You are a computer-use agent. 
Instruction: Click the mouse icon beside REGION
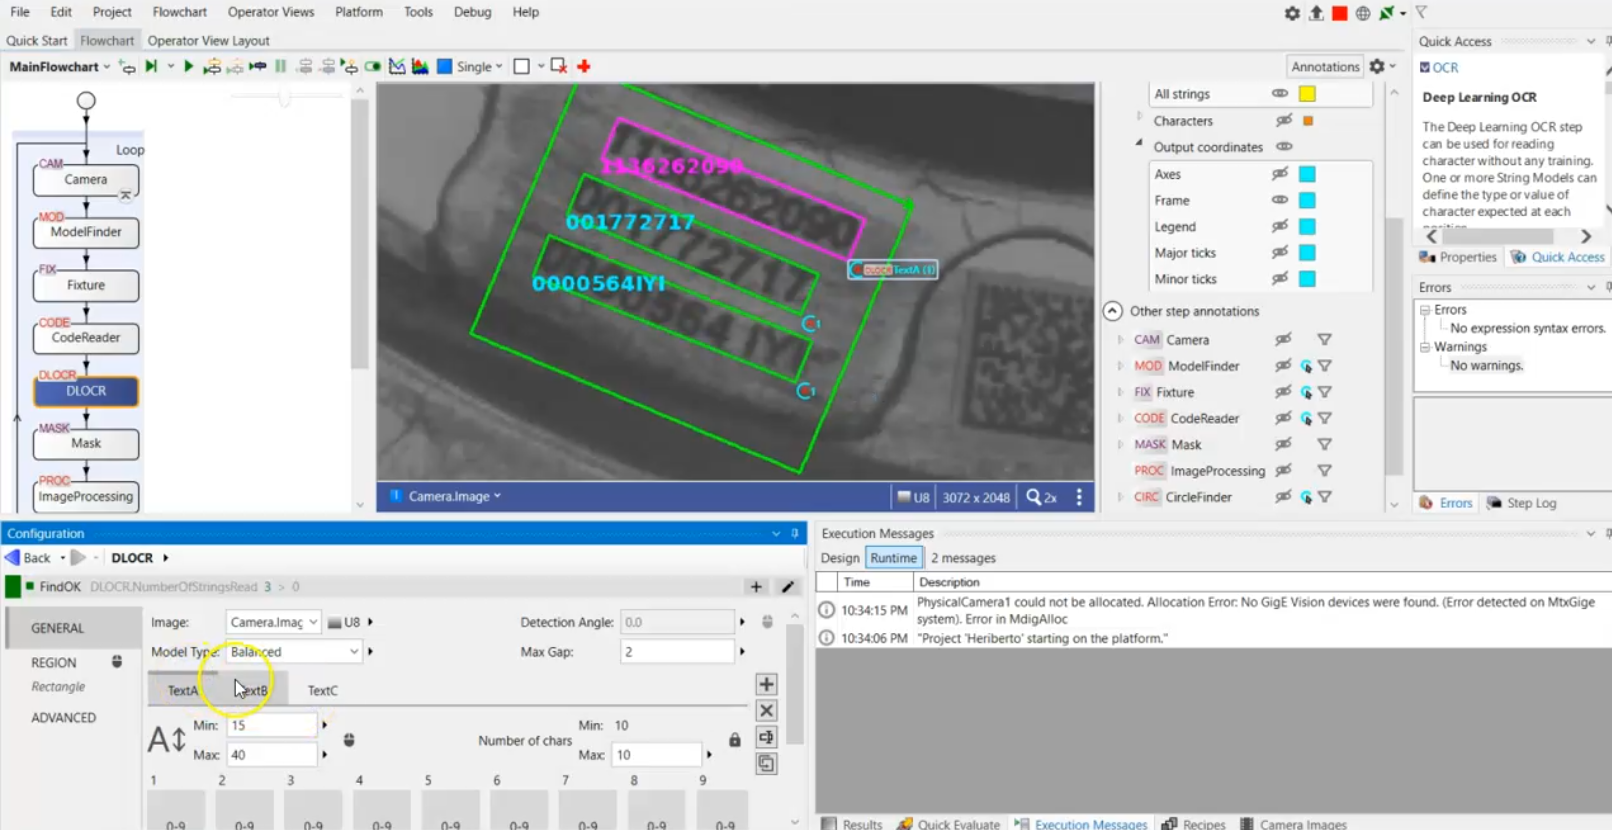pyautogui.click(x=117, y=662)
